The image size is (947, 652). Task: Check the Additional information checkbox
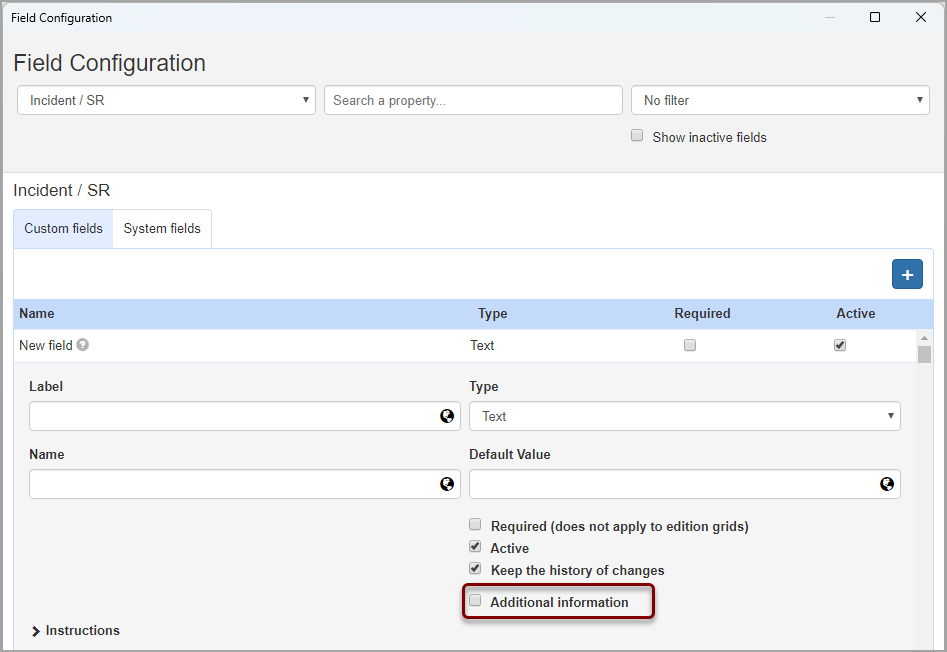pyautogui.click(x=476, y=601)
